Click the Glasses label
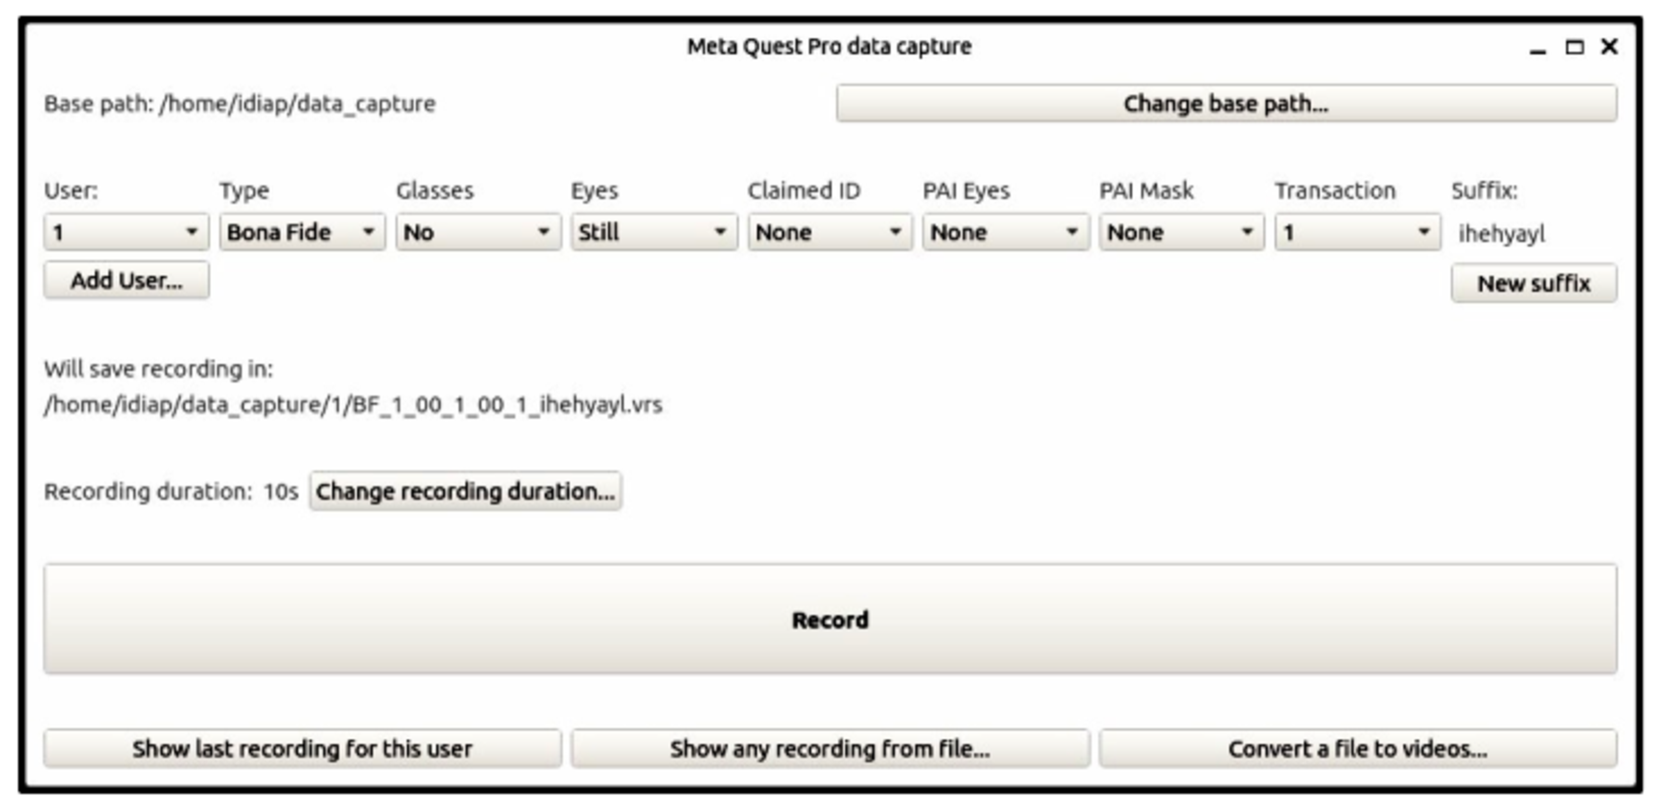Image resolution: width=1661 pixels, height=812 pixels. coord(435,191)
